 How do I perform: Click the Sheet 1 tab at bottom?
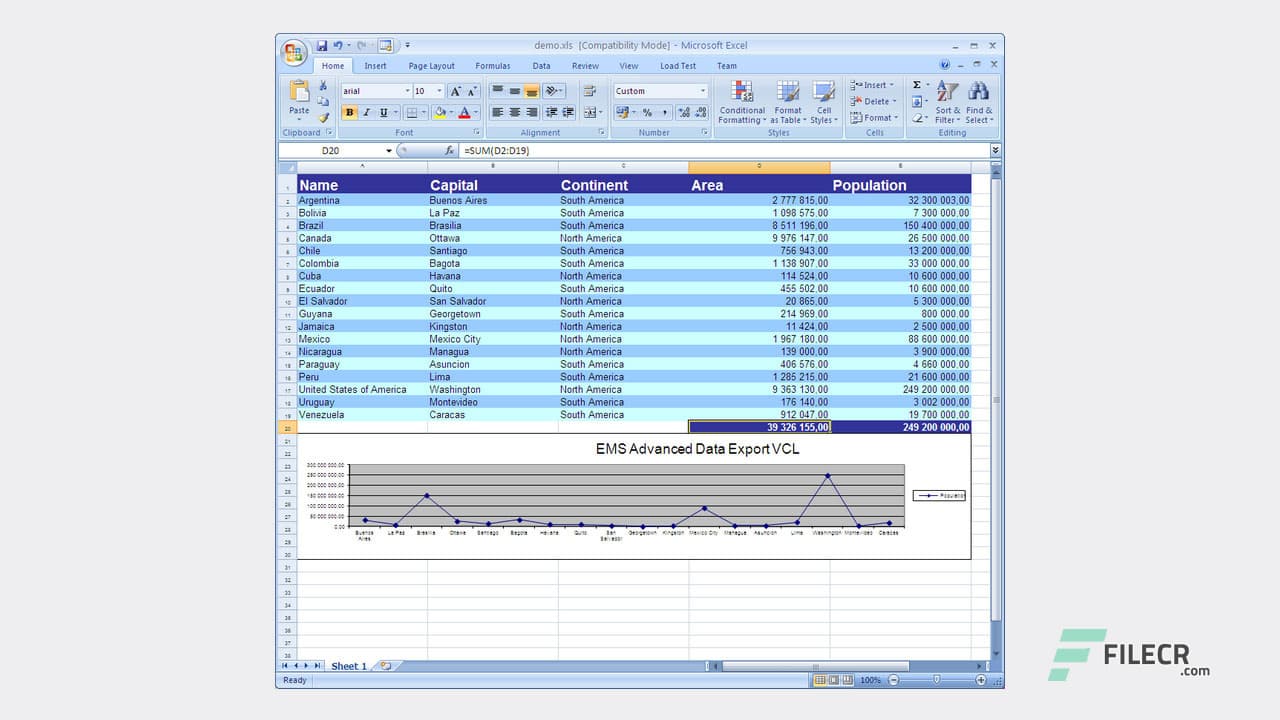348,666
